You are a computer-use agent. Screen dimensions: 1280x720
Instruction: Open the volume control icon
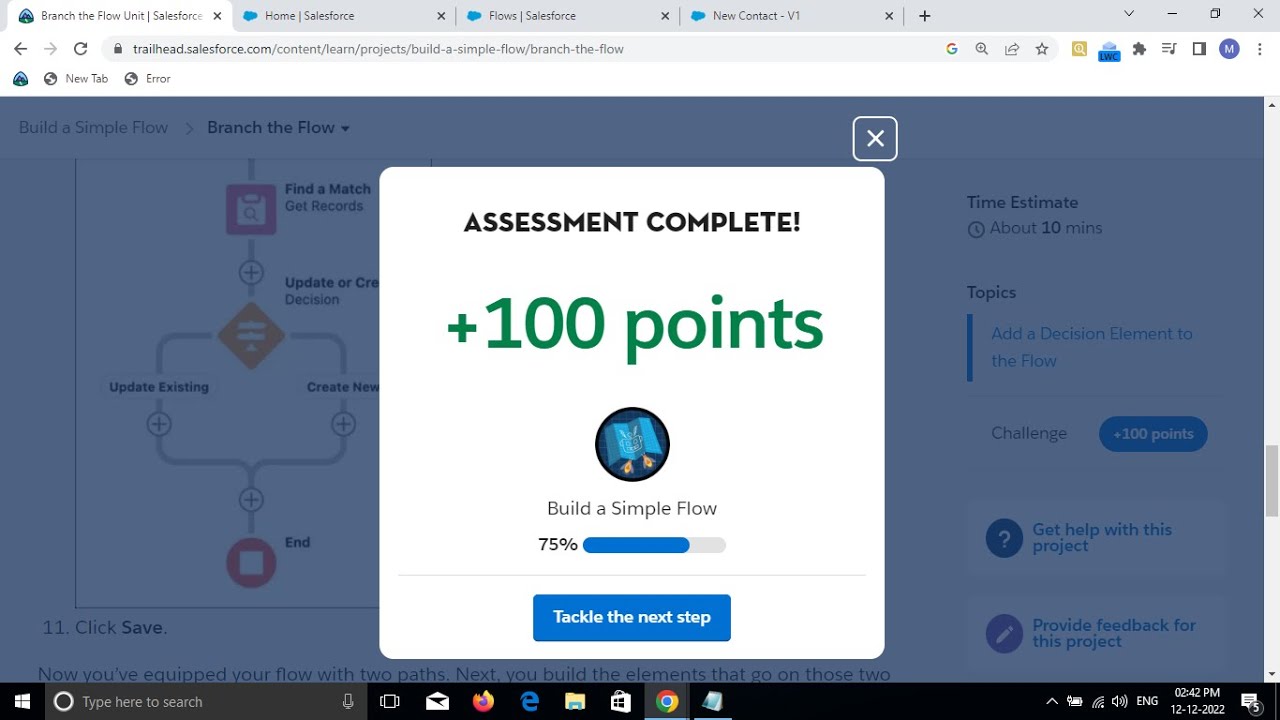tap(1120, 701)
